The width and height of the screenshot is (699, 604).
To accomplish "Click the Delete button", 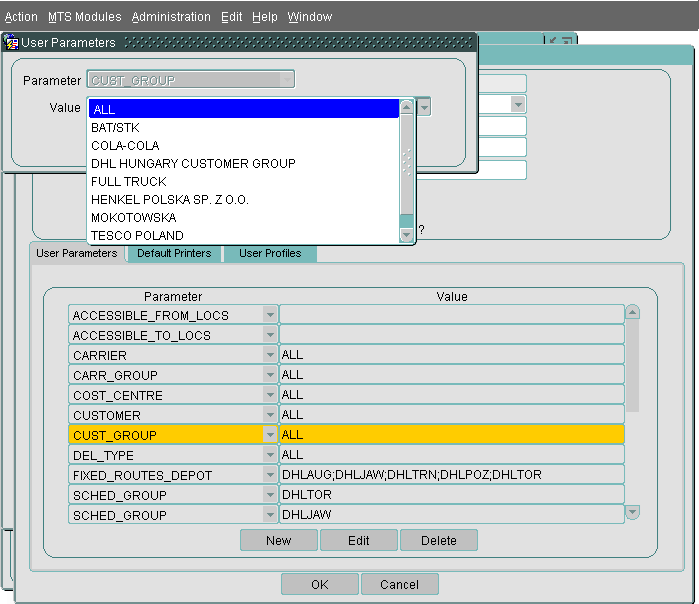I will tap(439, 540).
